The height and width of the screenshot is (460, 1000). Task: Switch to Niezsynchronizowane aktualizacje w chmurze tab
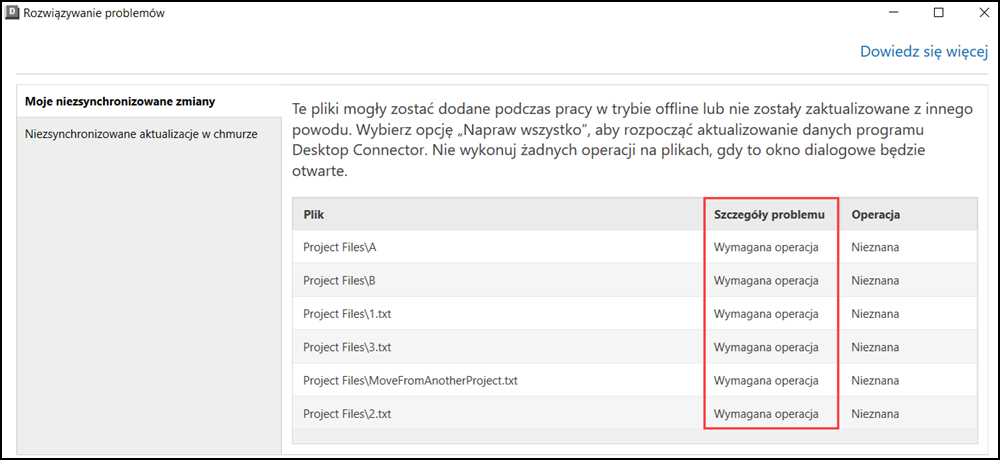[x=149, y=134]
